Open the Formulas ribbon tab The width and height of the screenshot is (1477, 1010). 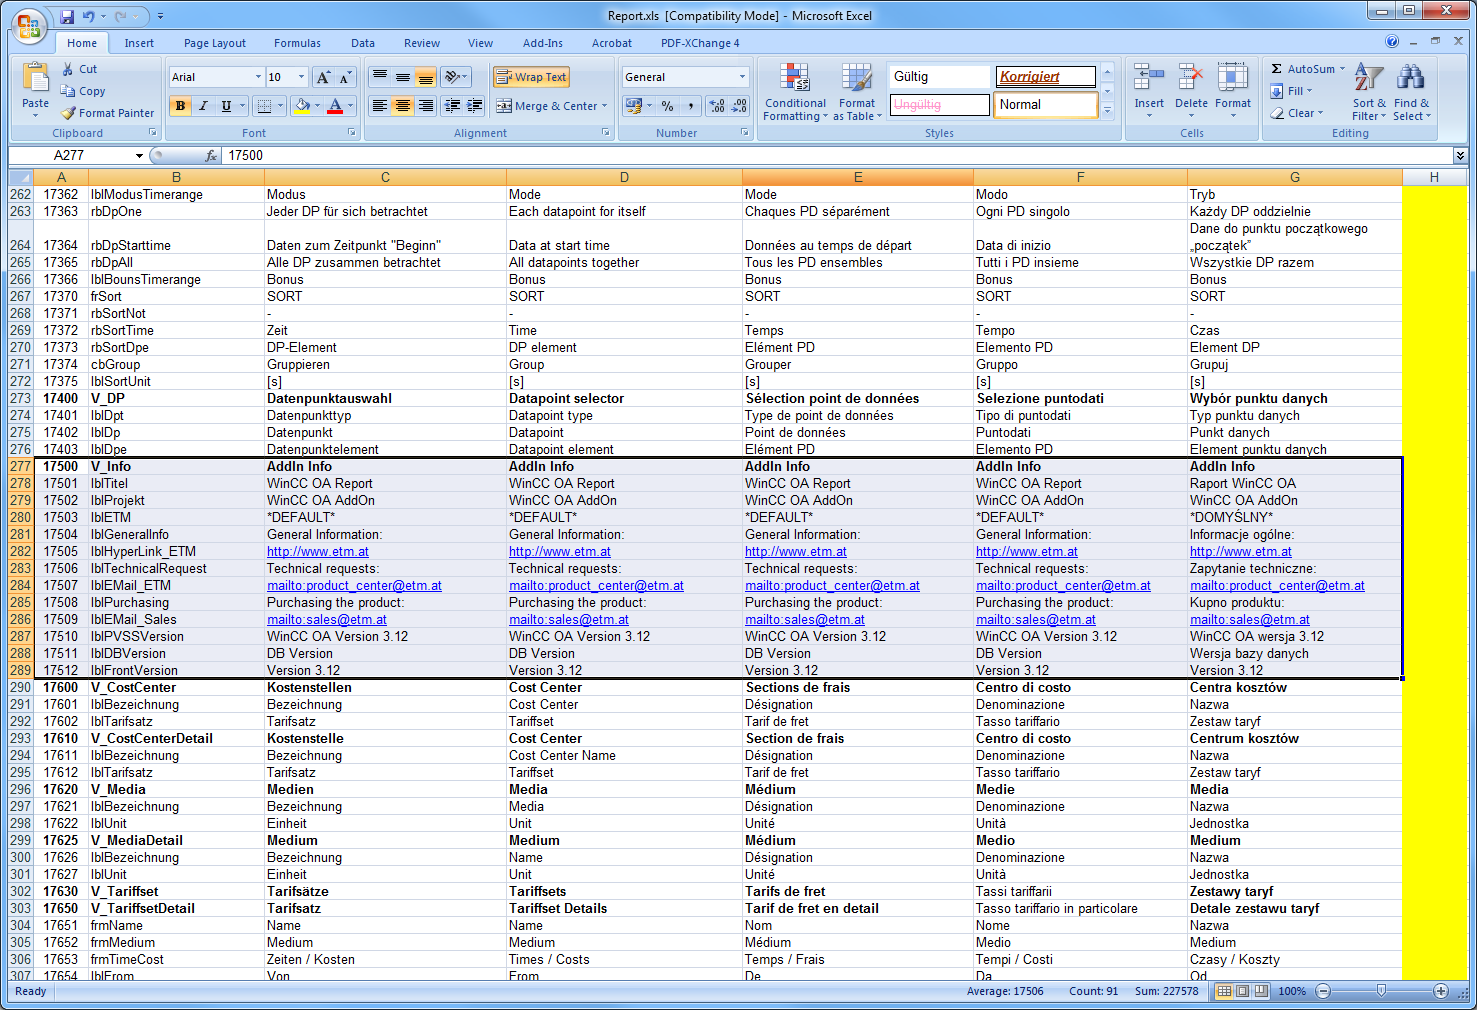click(297, 43)
